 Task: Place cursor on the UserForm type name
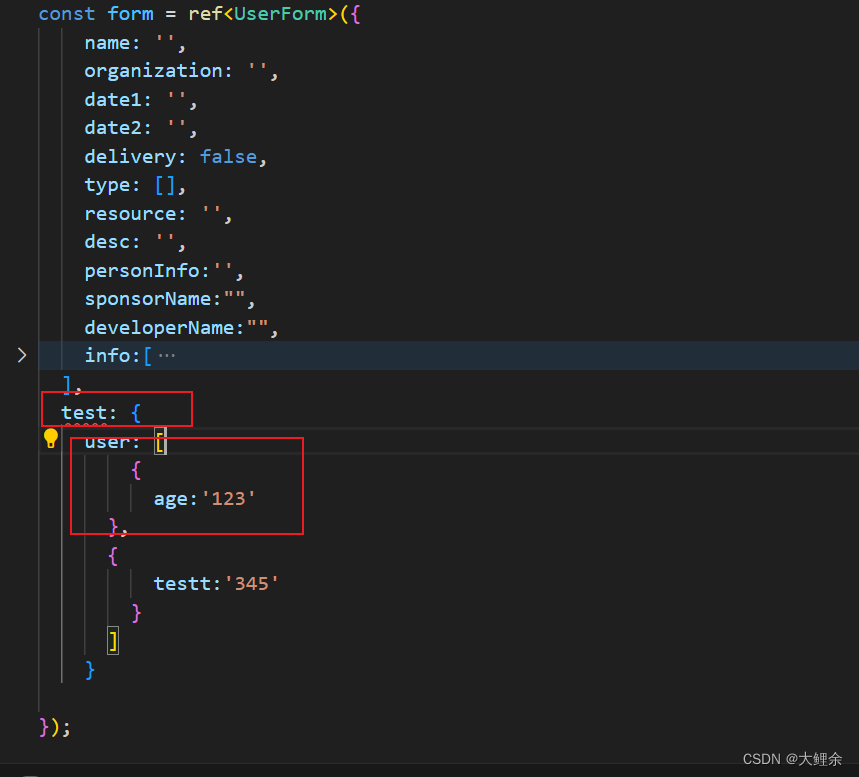point(282,14)
